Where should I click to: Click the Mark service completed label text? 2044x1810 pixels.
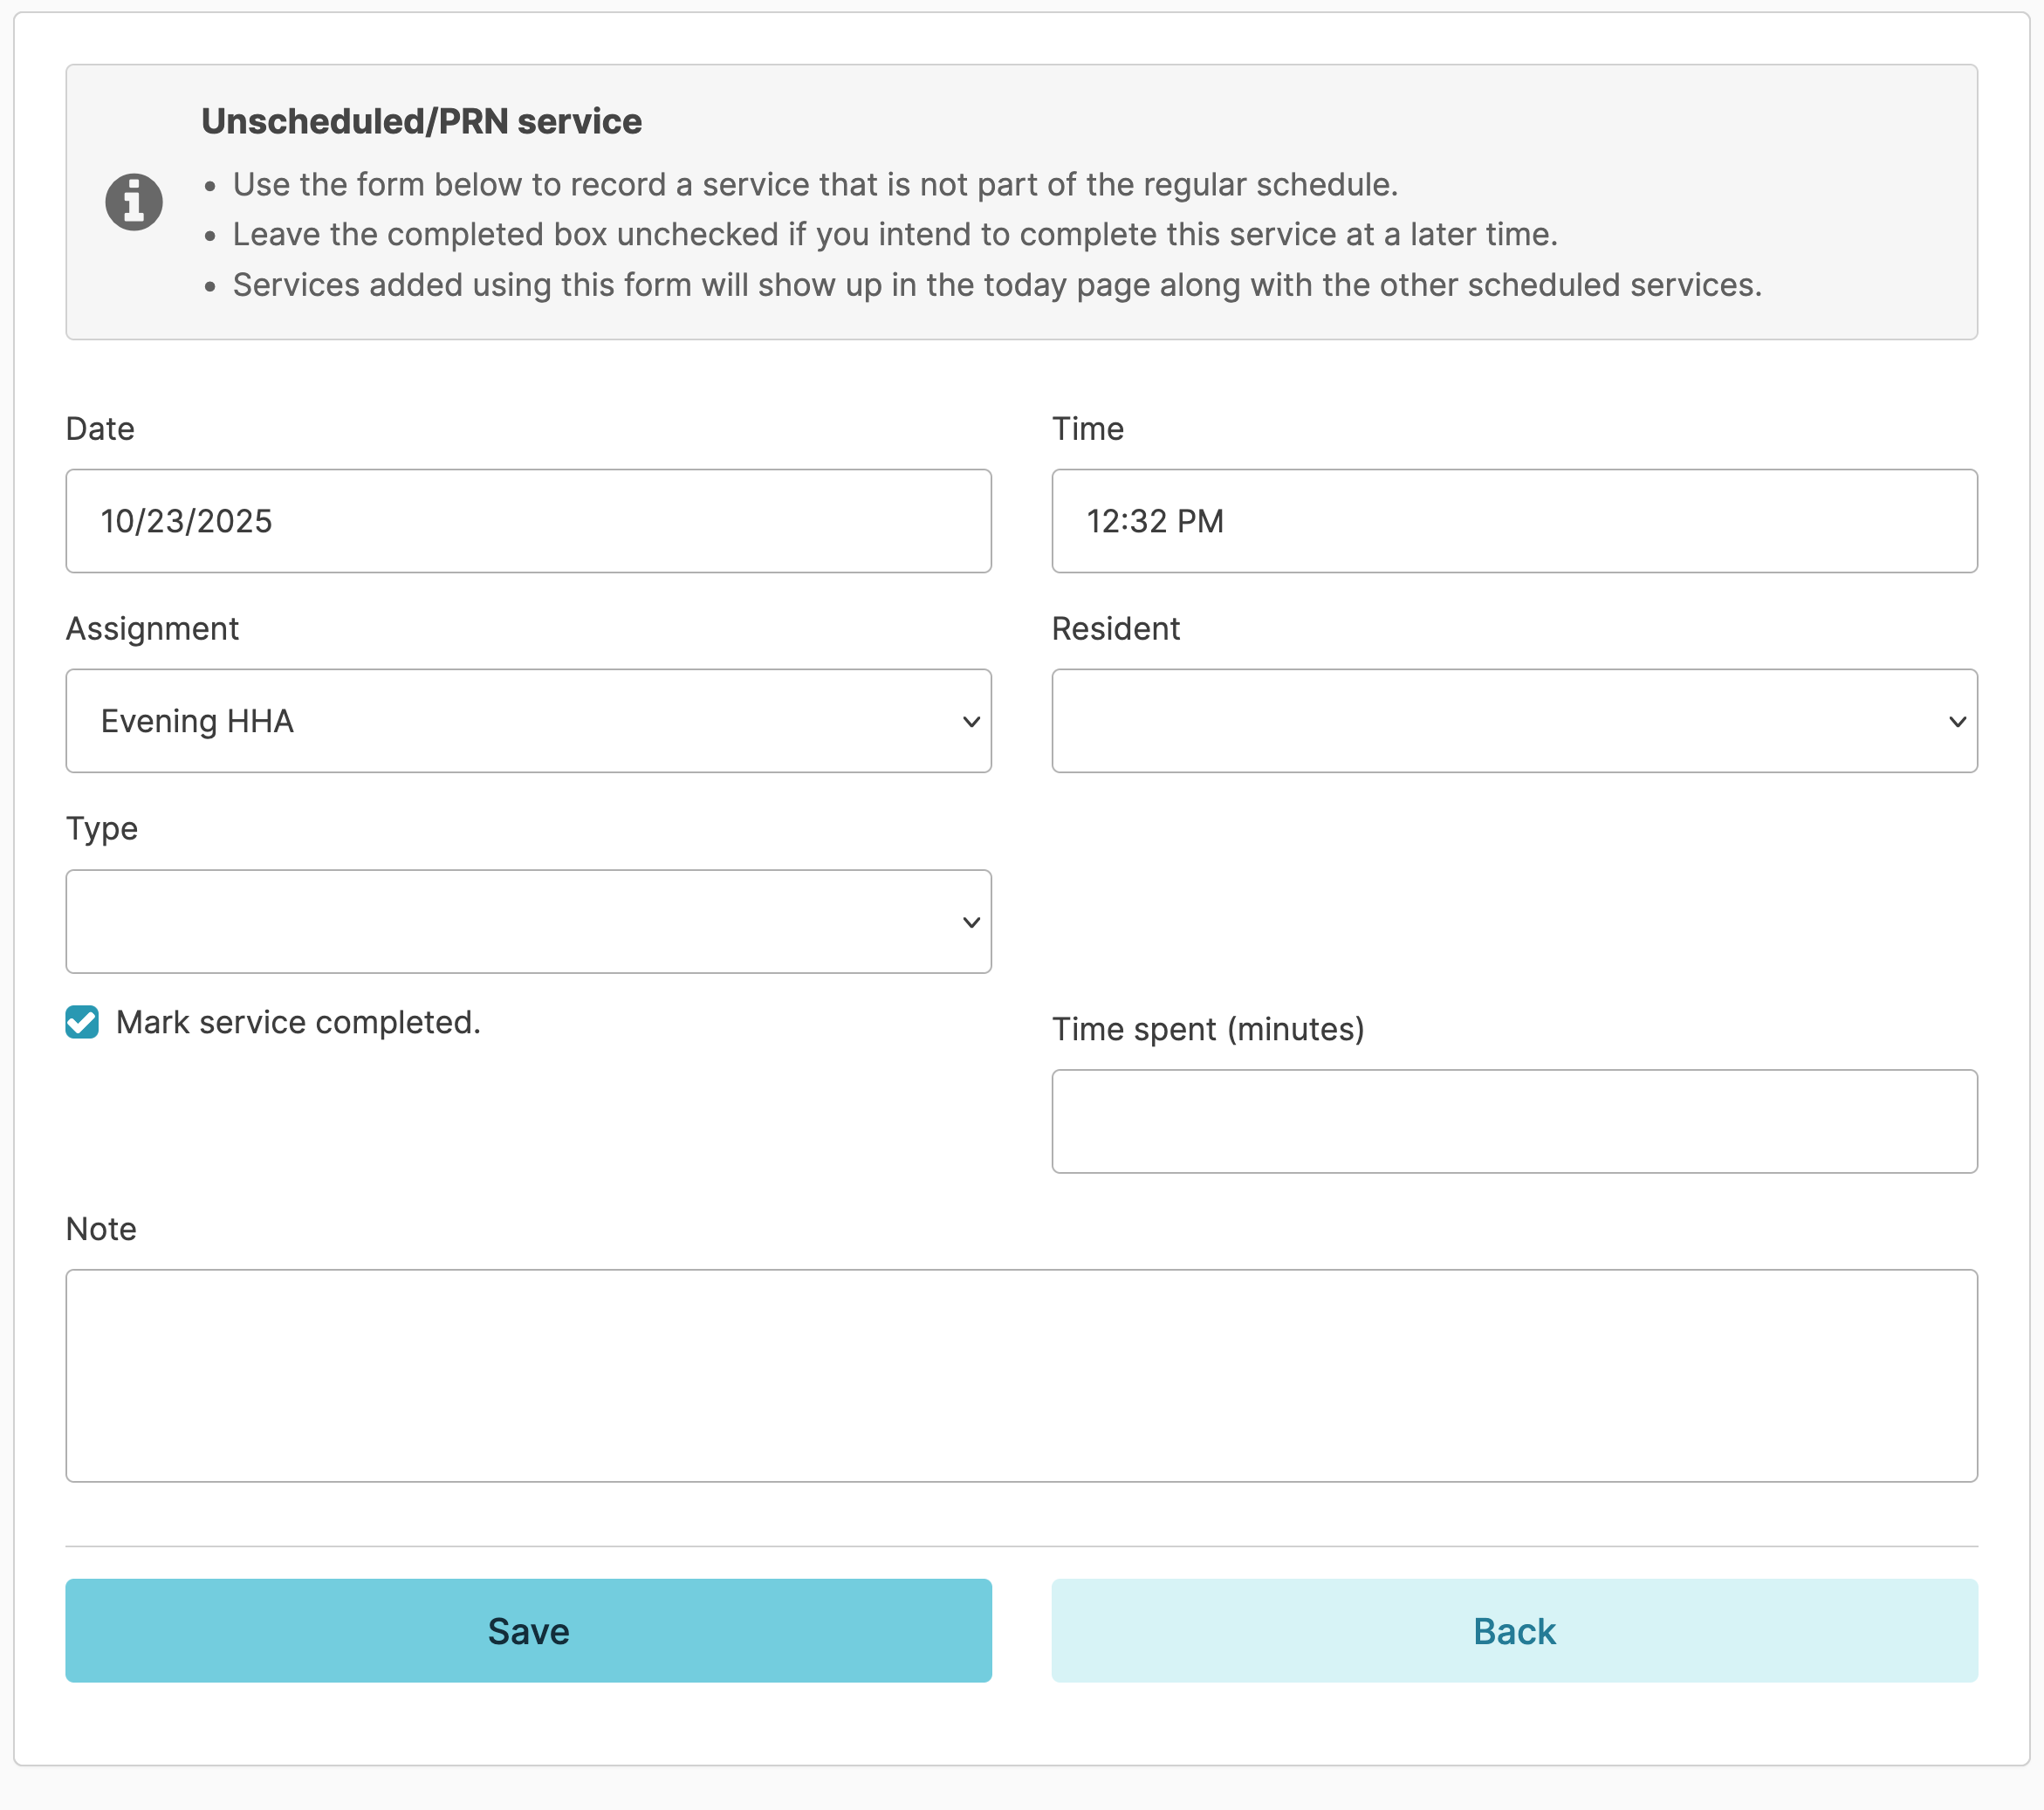(x=298, y=1022)
